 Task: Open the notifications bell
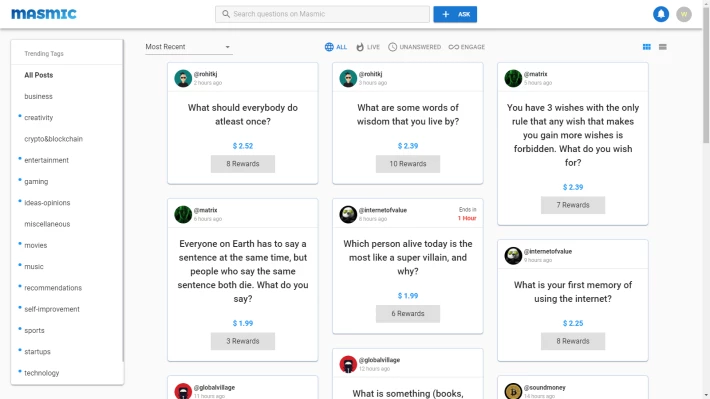pyautogui.click(x=661, y=14)
